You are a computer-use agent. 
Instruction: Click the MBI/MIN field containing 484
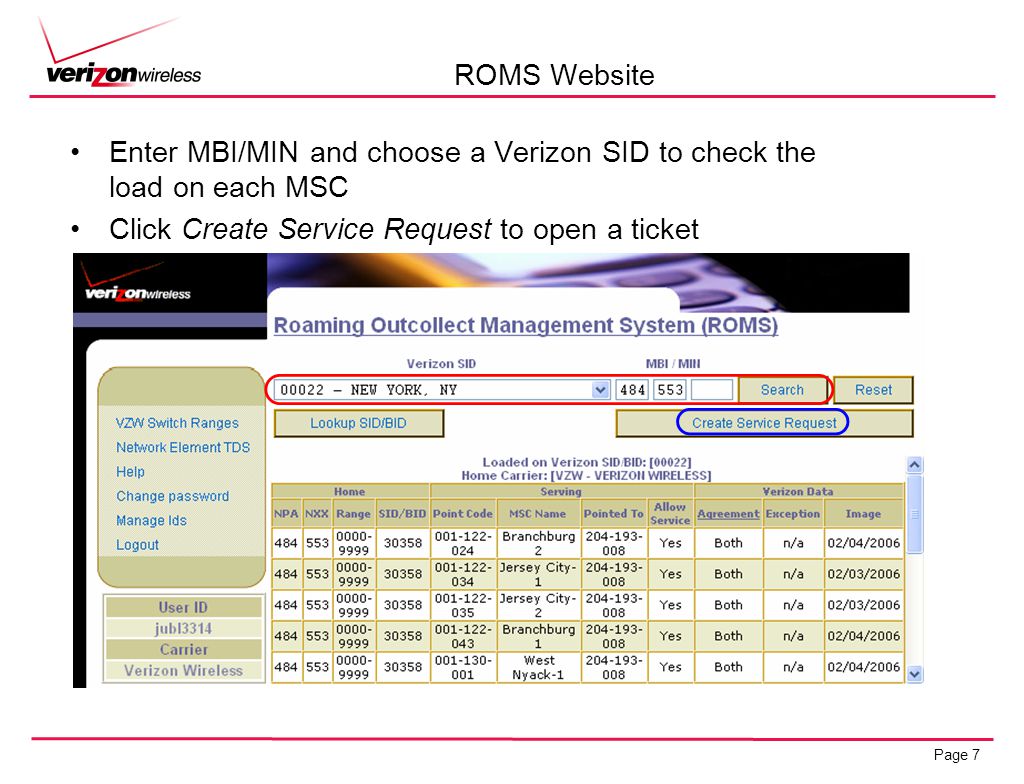pos(632,390)
